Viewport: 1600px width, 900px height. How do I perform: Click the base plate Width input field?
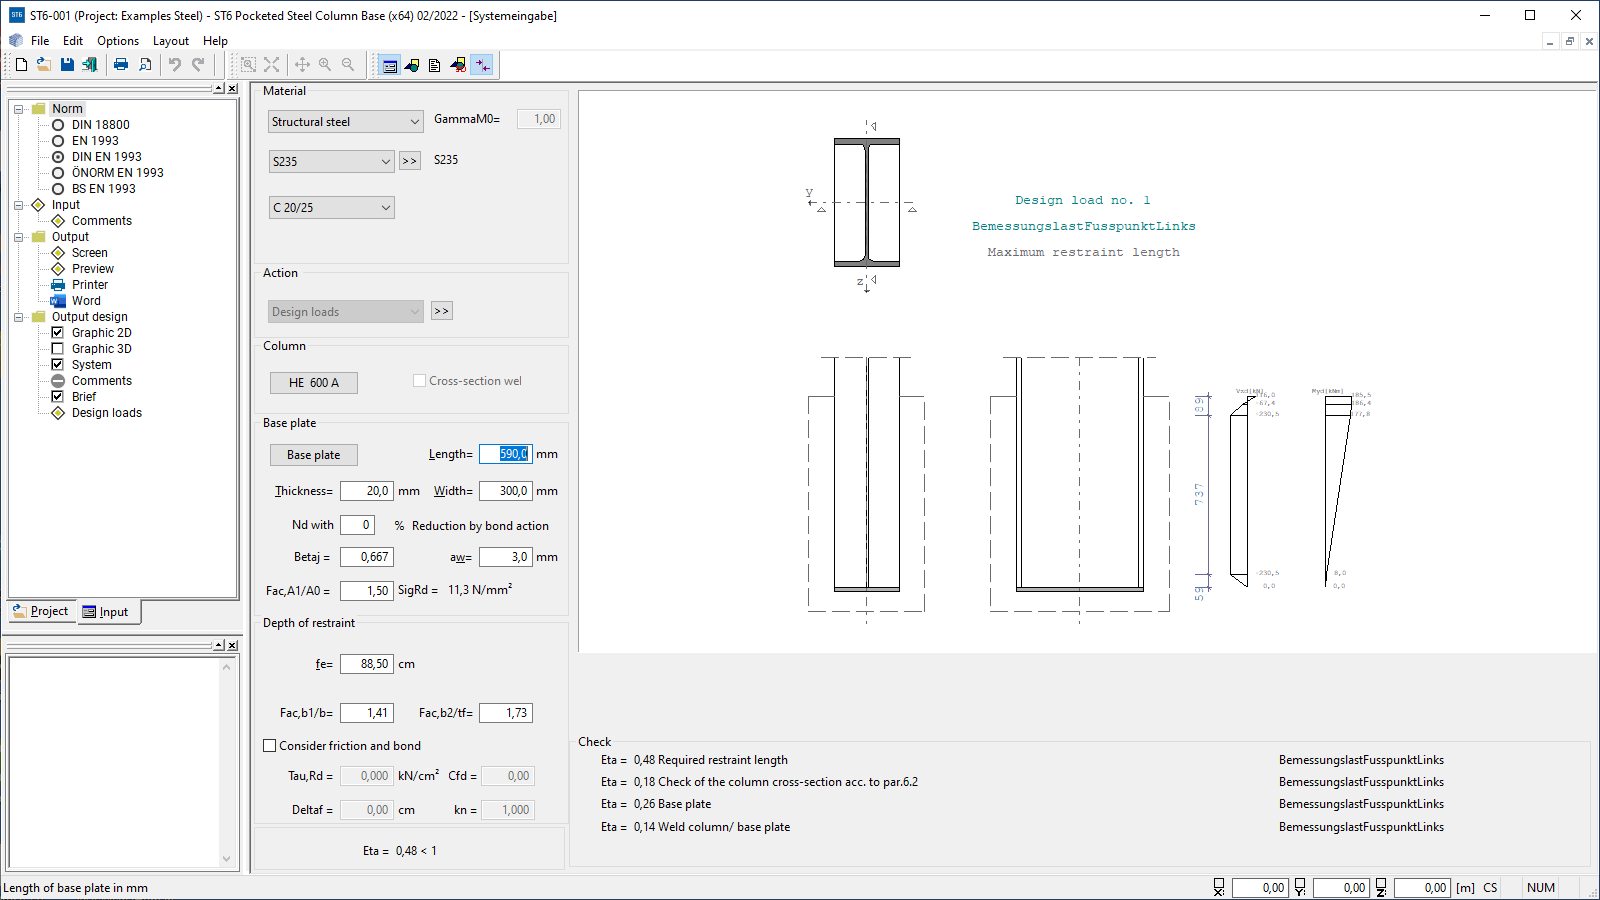505,491
